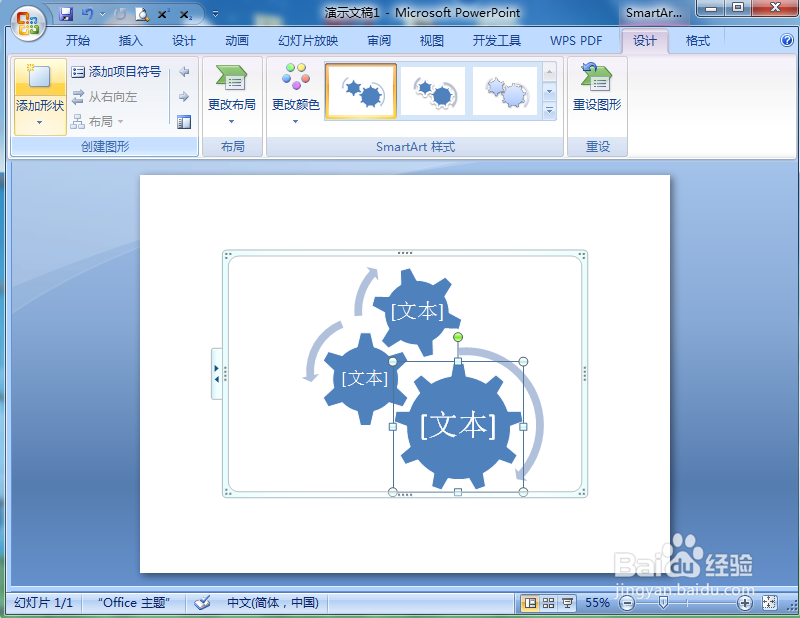
Task: Click the 重设图形 button
Action: click(x=597, y=87)
